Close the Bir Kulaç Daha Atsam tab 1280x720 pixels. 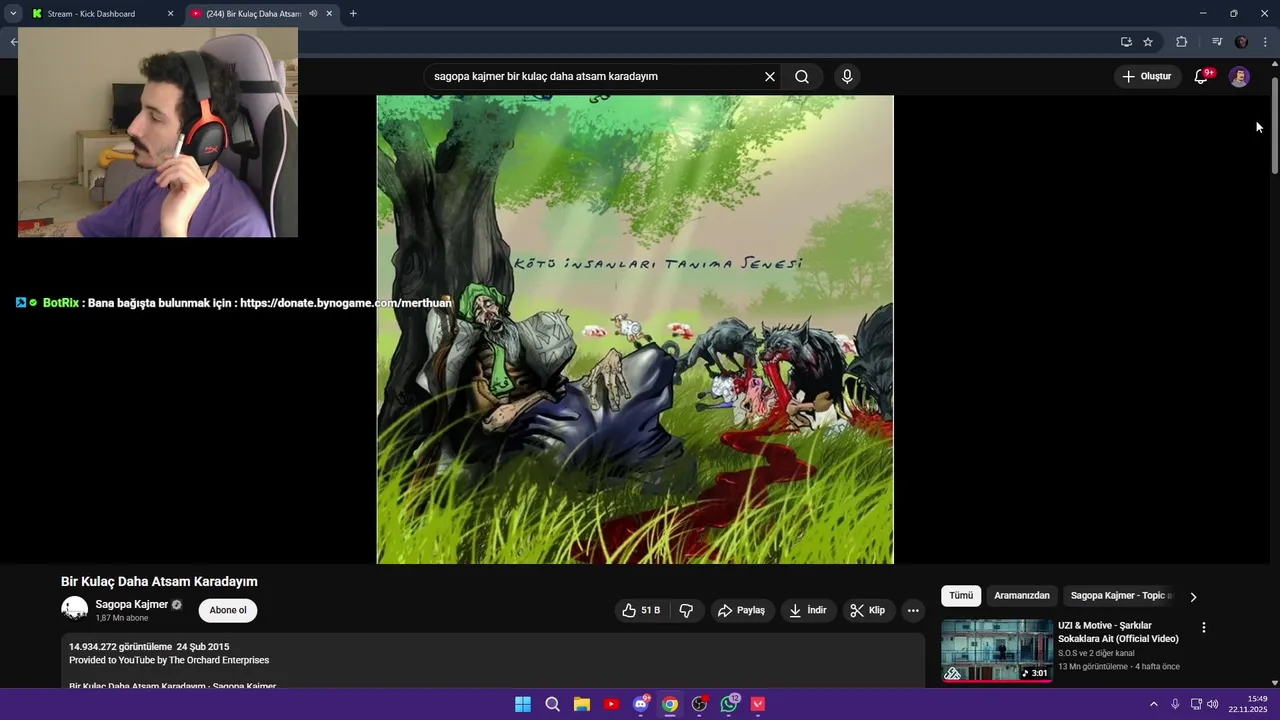click(x=329, y=14)
